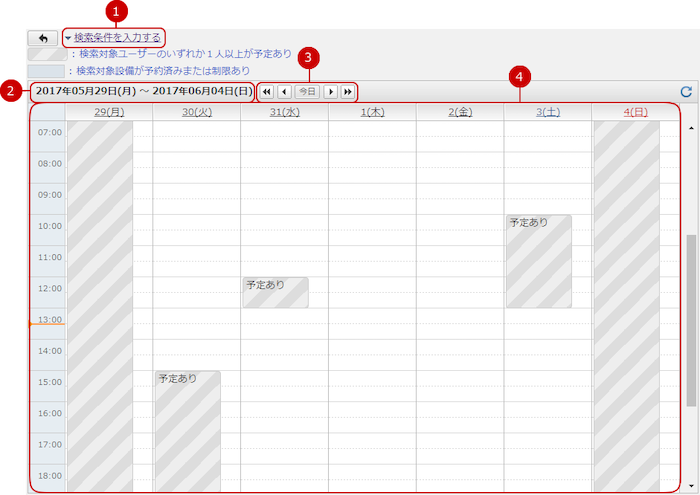Select the red 4(日) Sunday header
The image size is (700, 495).
point(635,112)
